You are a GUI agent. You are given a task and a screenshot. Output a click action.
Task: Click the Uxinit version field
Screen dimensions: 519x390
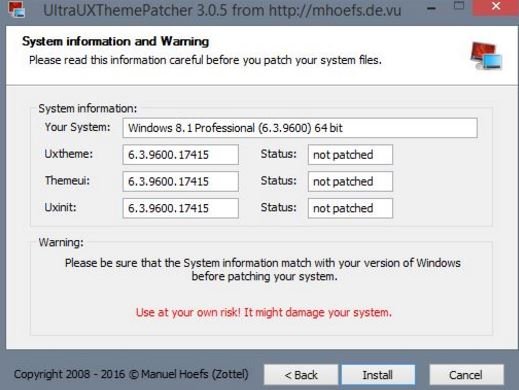tap(181, 208)
